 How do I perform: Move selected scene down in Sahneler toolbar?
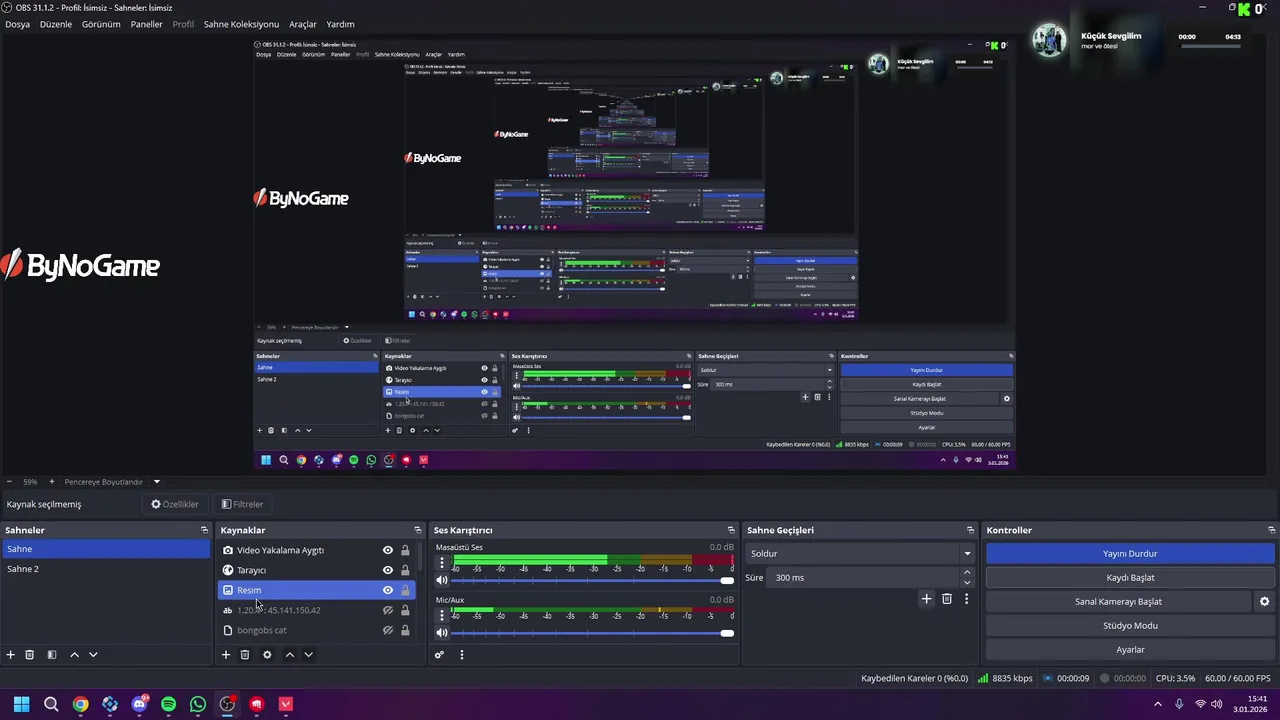tap(93, 655)
